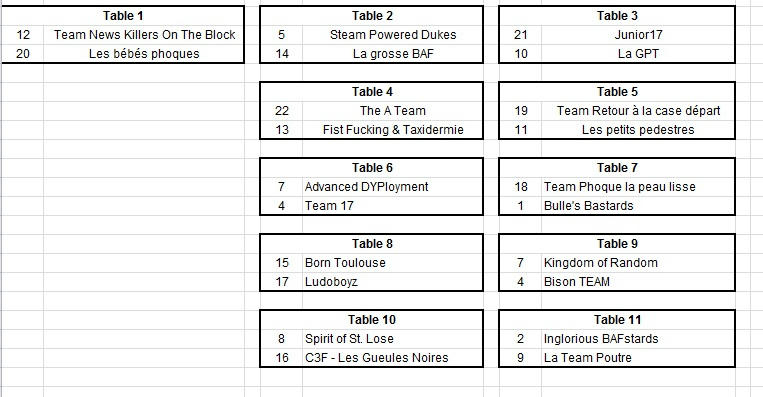This screenshot has width=763, height=397.
Task: Select the Advanced DYPloyment cell
Action: [393, 186]
